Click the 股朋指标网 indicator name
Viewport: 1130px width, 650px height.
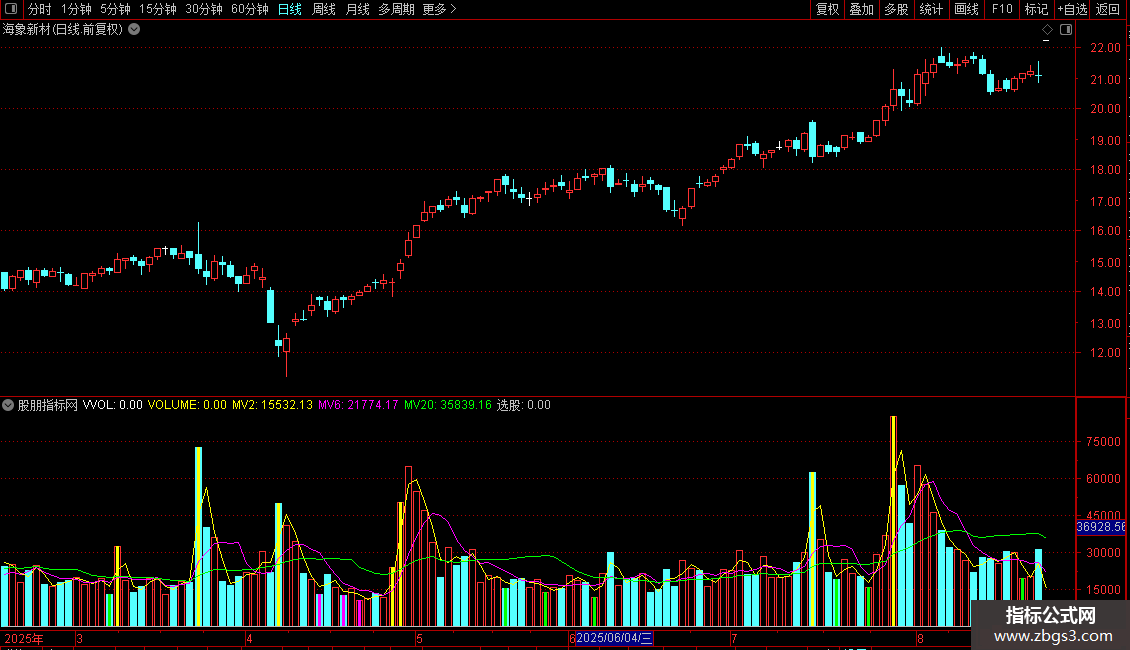point(48,405)
